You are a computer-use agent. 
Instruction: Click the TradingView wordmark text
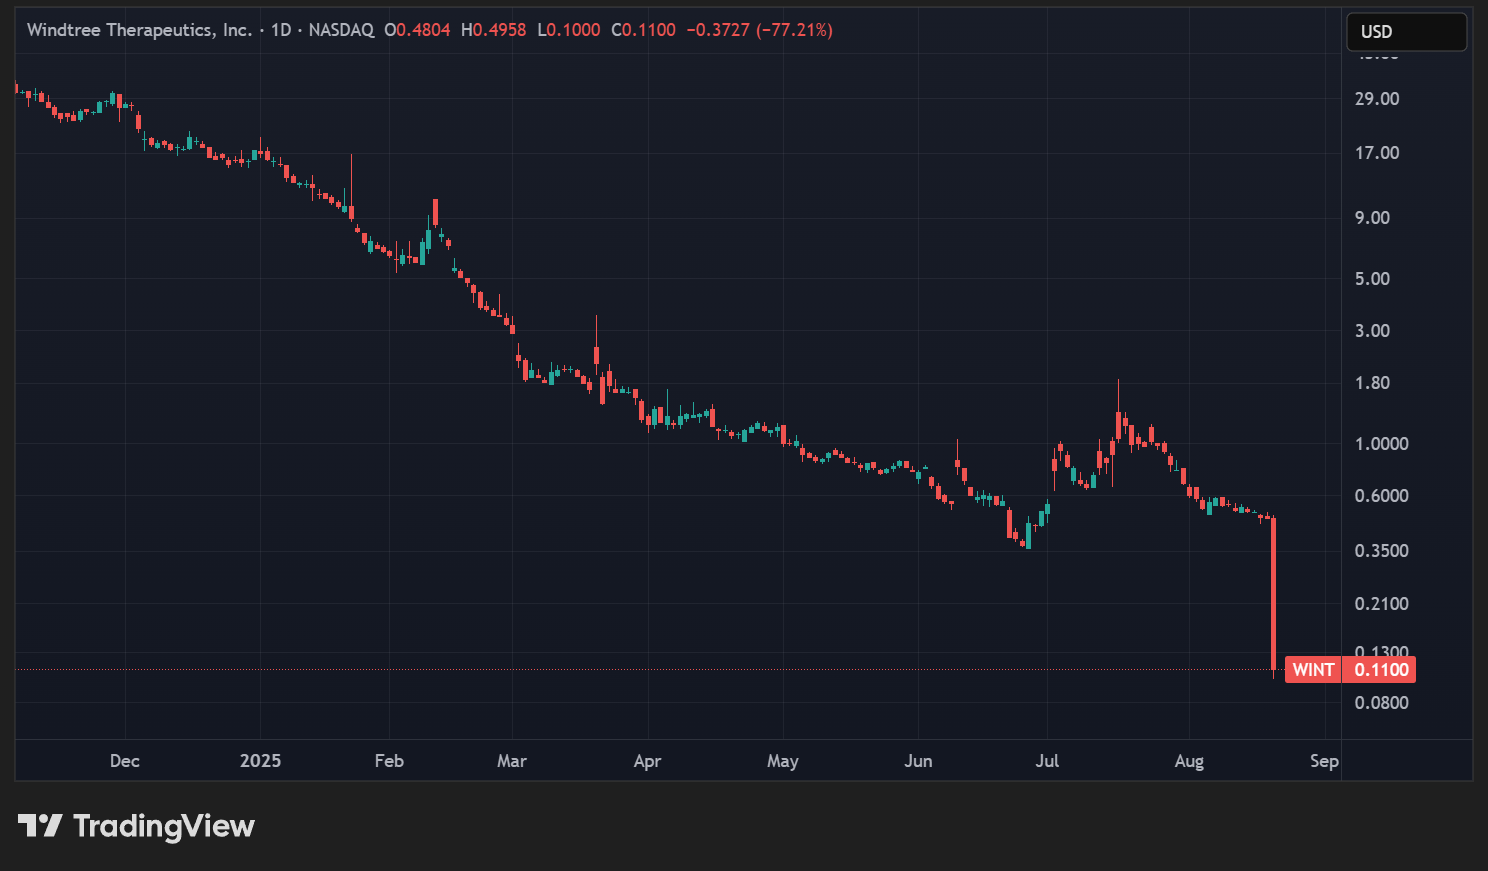pos(164,826)
